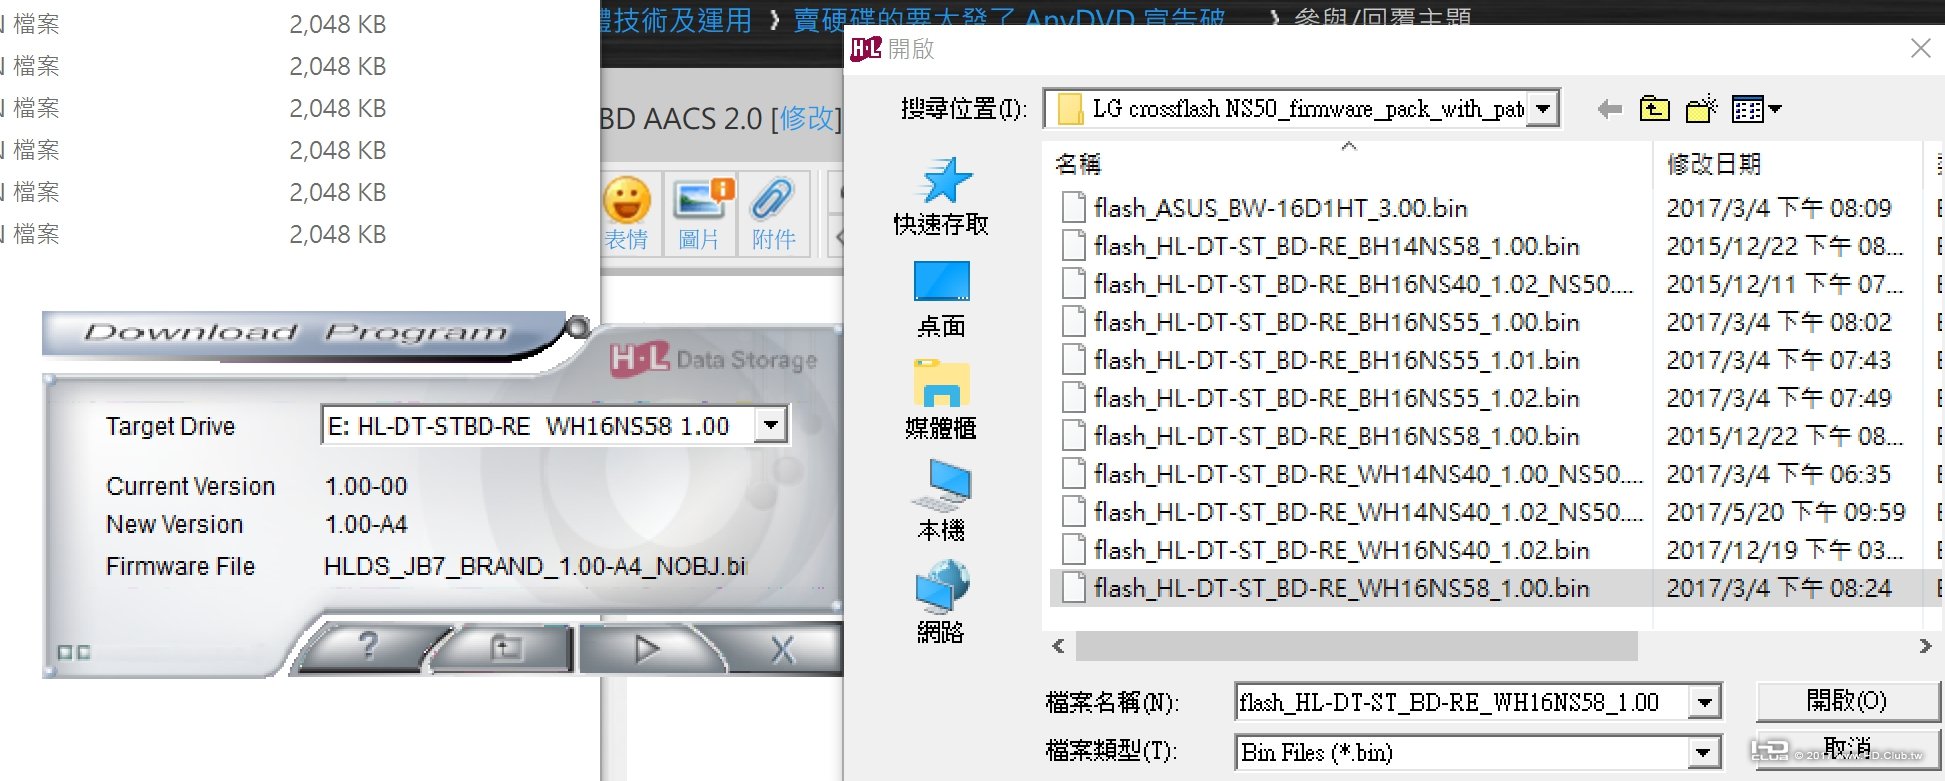The height and width of the screenshot is (781, 1945).
Task: Select file flash_HL-DT-ST_BD-RE_BH16NS40_1.02_NS50
Action: pyautogui.click(x=1363, y=284)
